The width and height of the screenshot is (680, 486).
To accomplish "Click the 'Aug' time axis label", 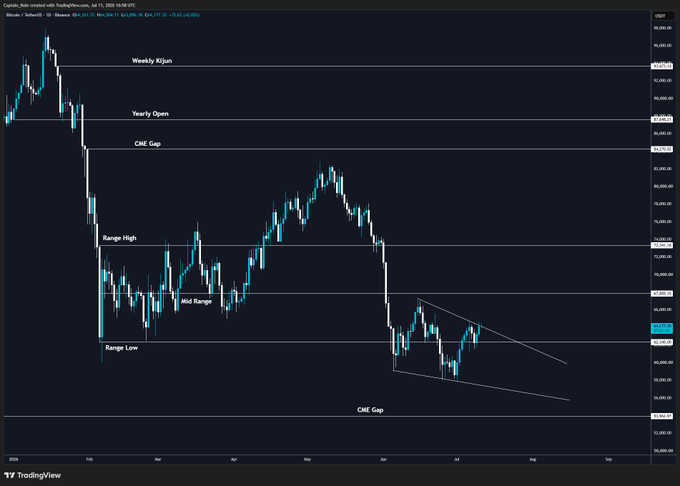I will tap(533, 459).
